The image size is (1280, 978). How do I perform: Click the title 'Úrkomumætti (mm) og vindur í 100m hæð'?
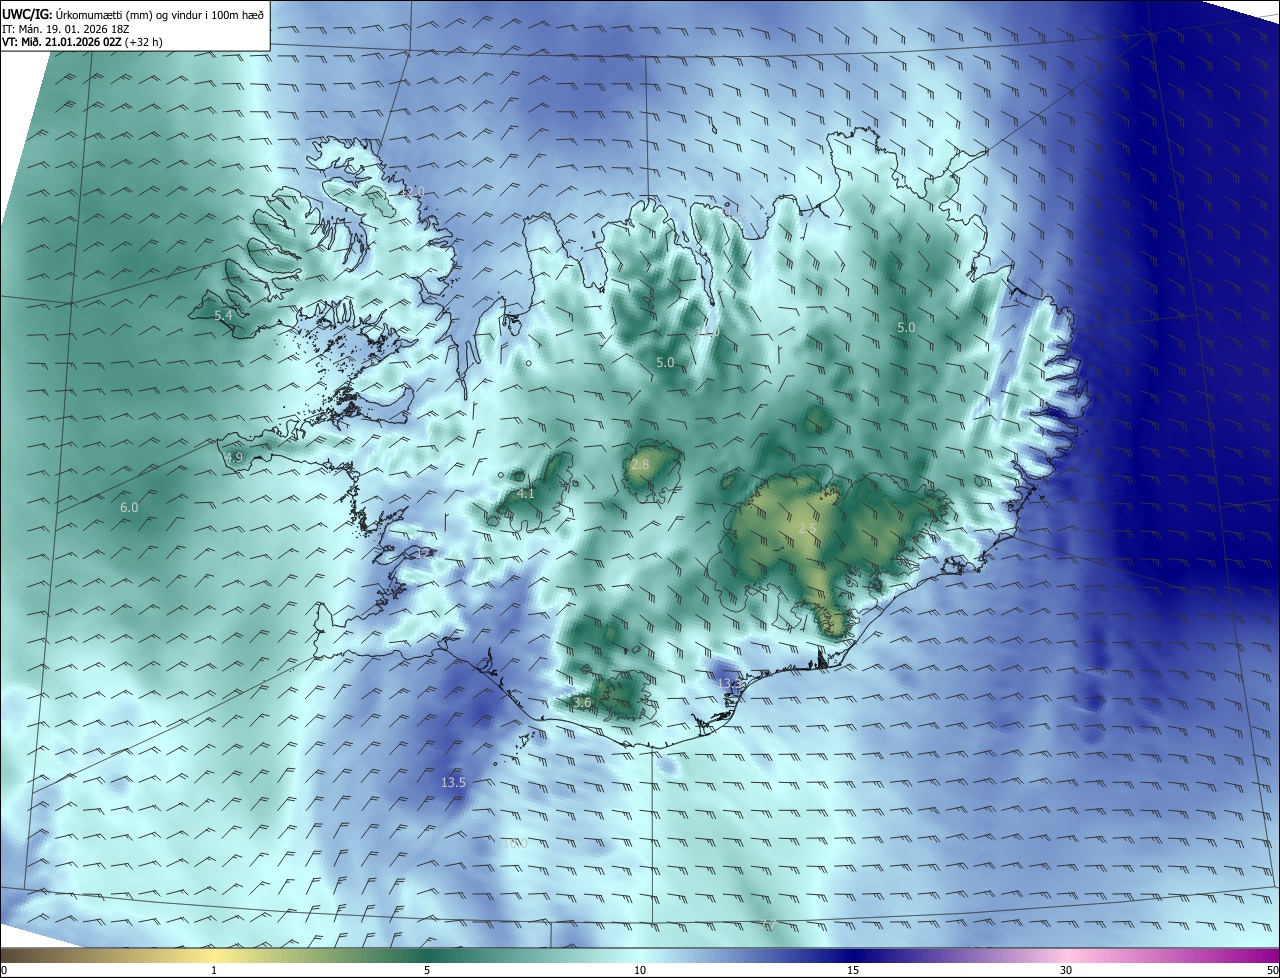[160, 14]
